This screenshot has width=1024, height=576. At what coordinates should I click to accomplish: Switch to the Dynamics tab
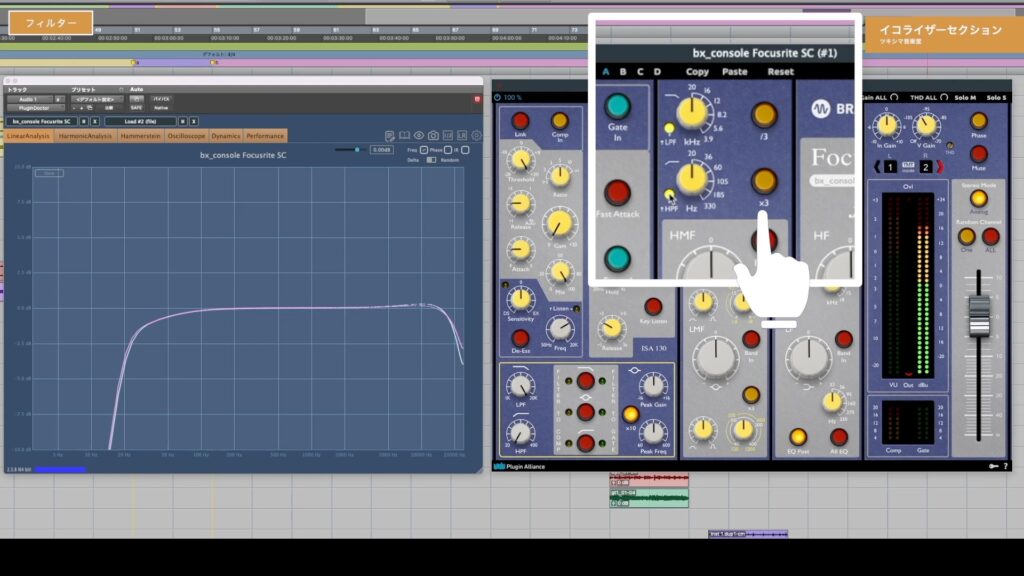[225, 136]
